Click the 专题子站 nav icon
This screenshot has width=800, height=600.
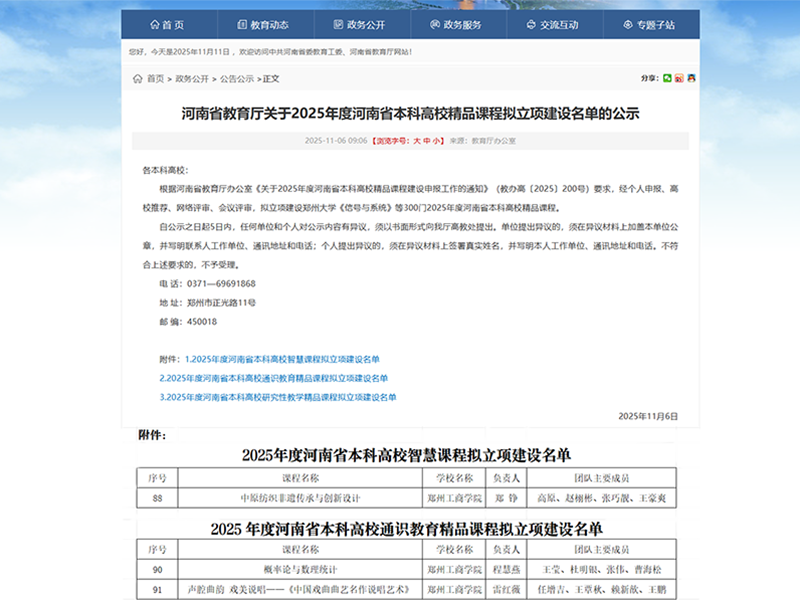point(627,24)
